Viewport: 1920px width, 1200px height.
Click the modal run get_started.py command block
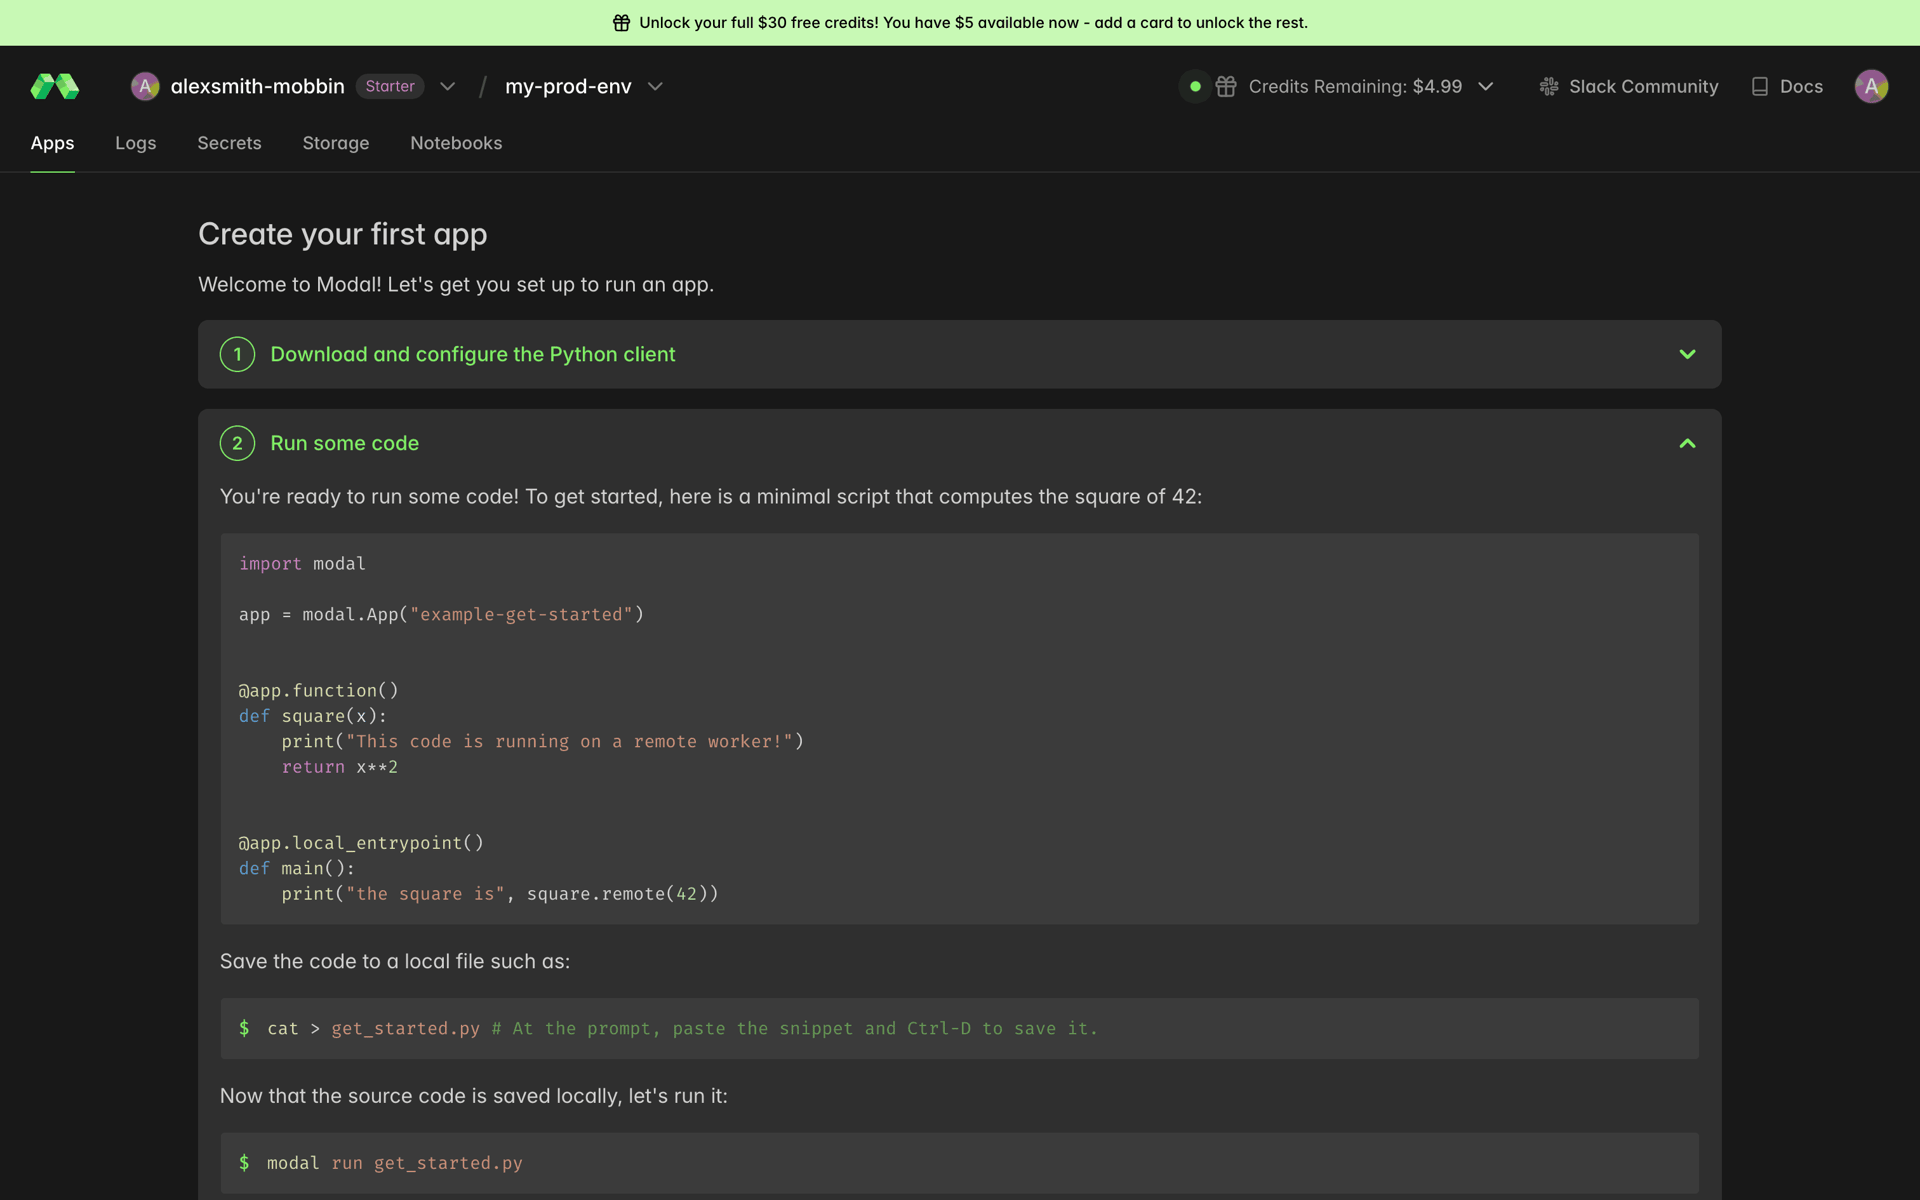(959, 1163)
